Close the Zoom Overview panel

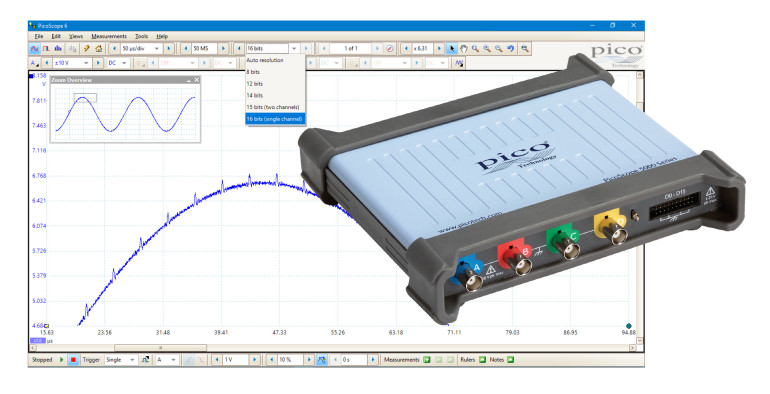(x=196, y=80)
